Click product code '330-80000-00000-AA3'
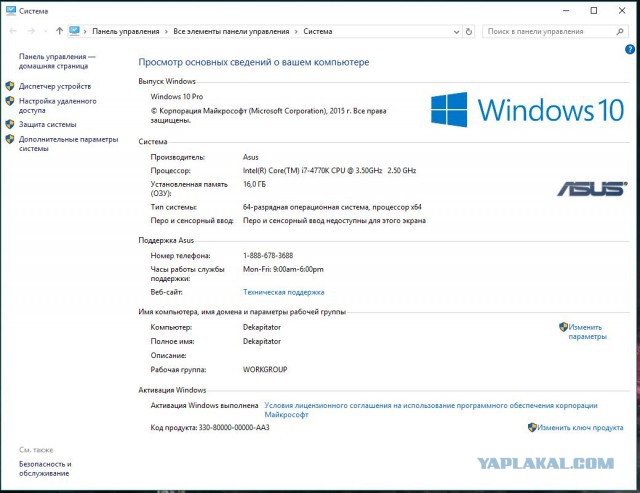Image resolution: width=640 pixels, height=493 pixels. [234, 428]
